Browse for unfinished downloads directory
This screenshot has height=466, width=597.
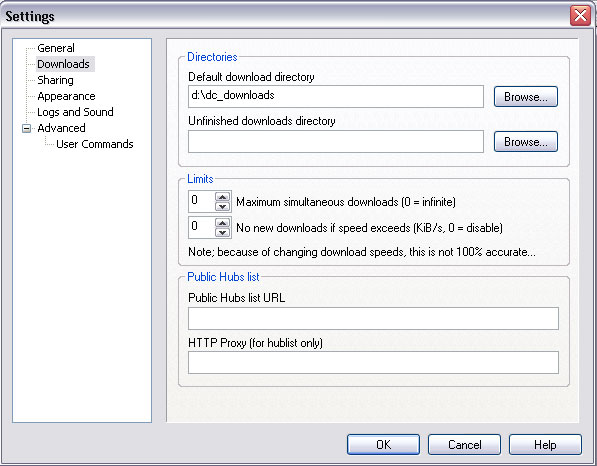point(526,142)
